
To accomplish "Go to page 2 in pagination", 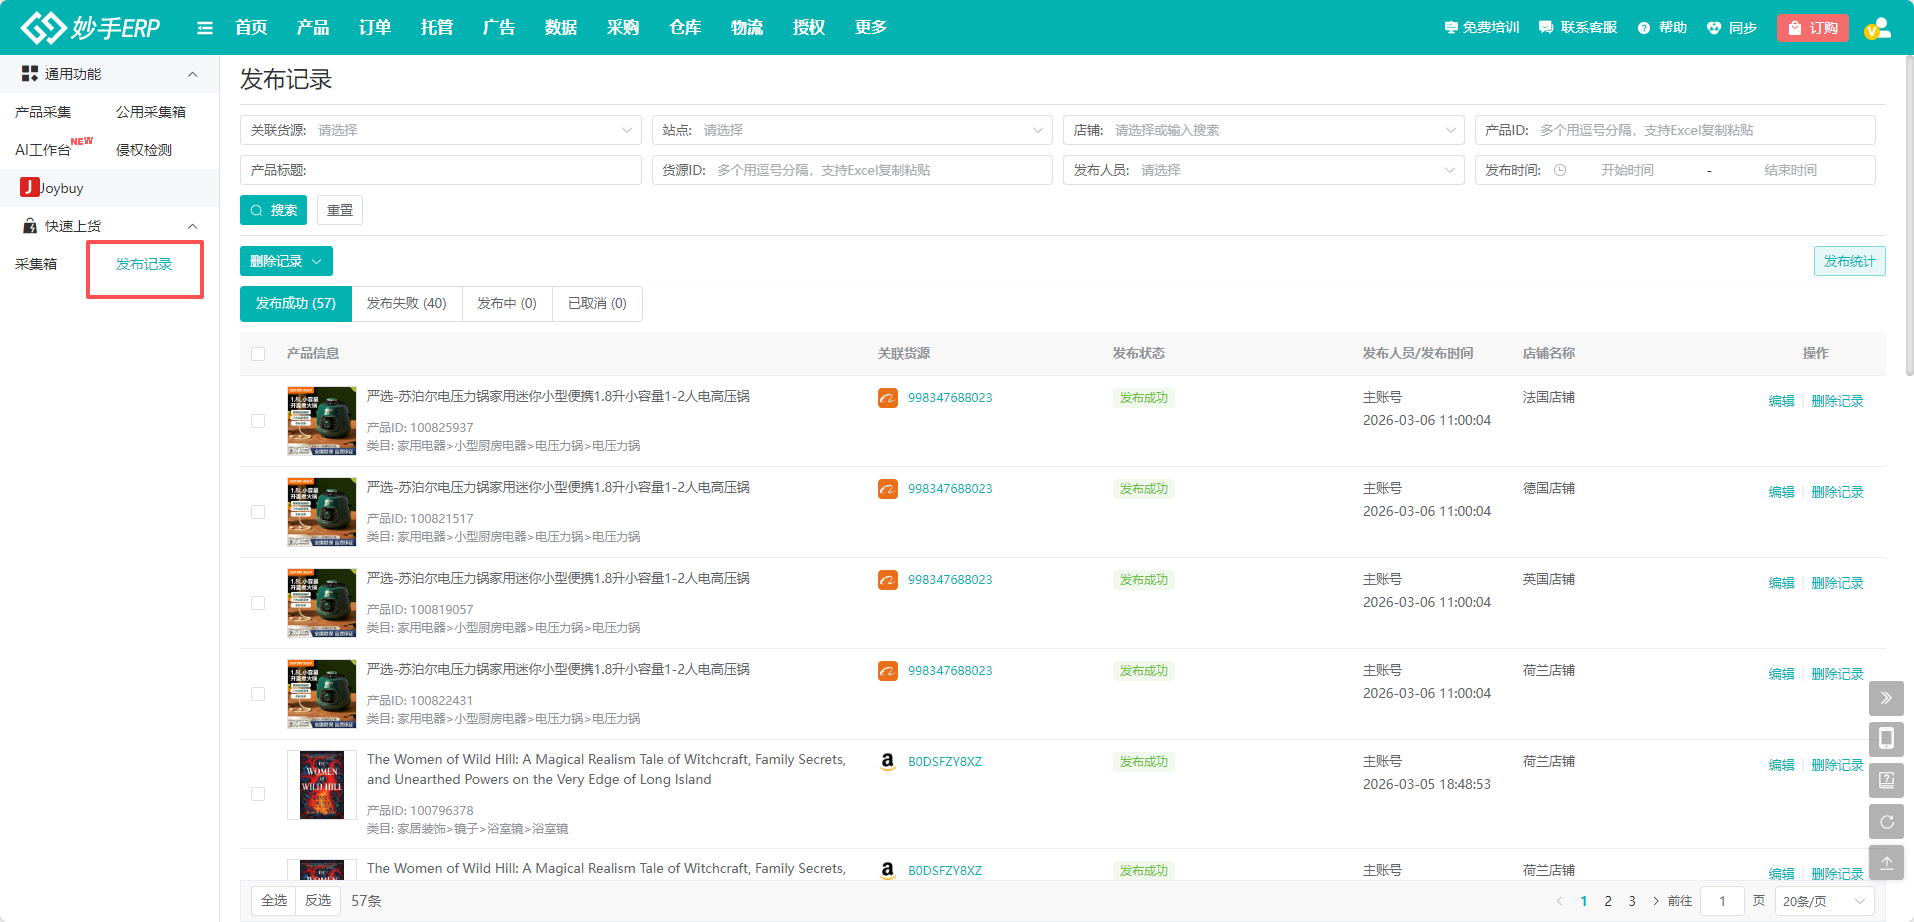I will tap(1608, 901).
